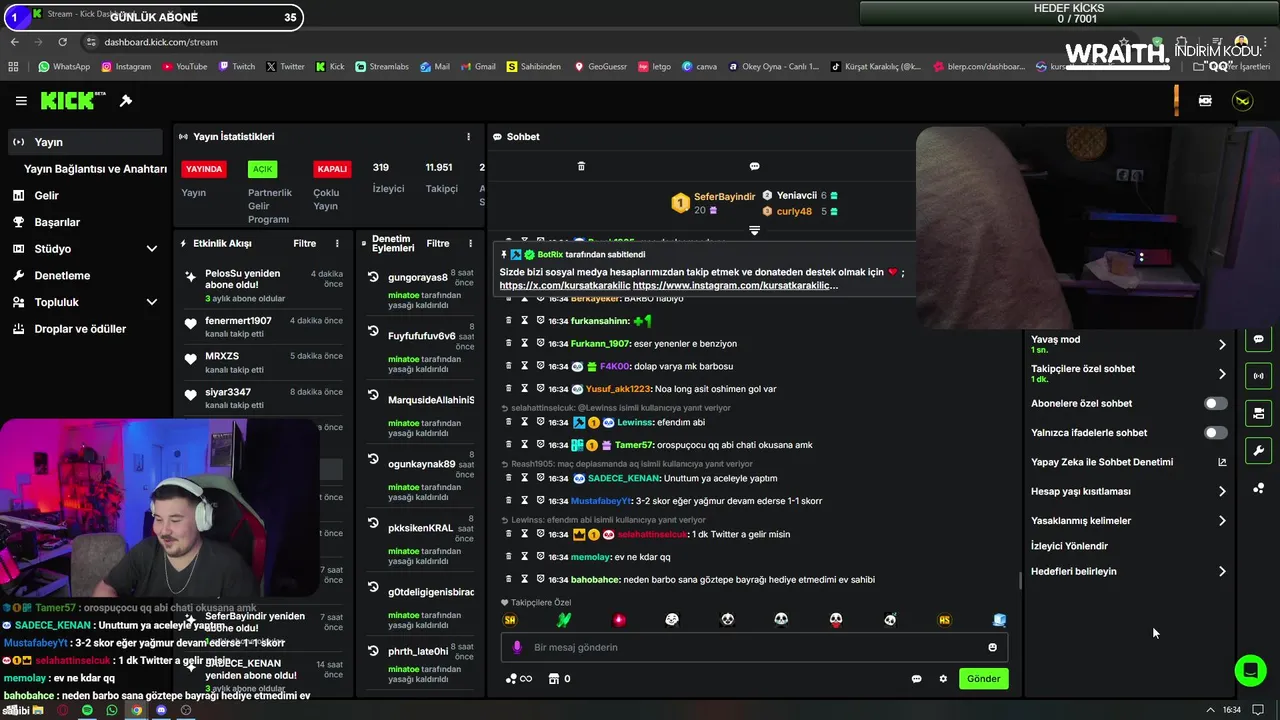Open the Twitch bookmark
The height and width of the screenshot is (720, 1280).
(236, 67)
